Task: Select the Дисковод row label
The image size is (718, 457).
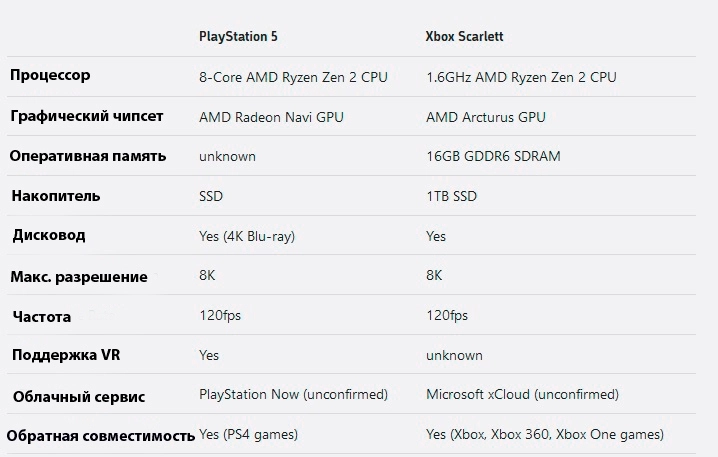Action: point(49,235)
